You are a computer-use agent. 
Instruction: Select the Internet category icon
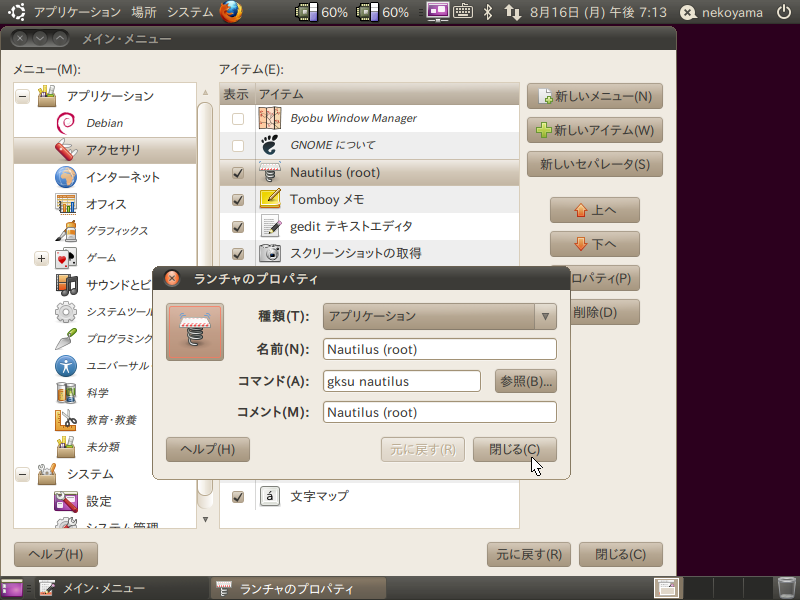coord(66,177)
